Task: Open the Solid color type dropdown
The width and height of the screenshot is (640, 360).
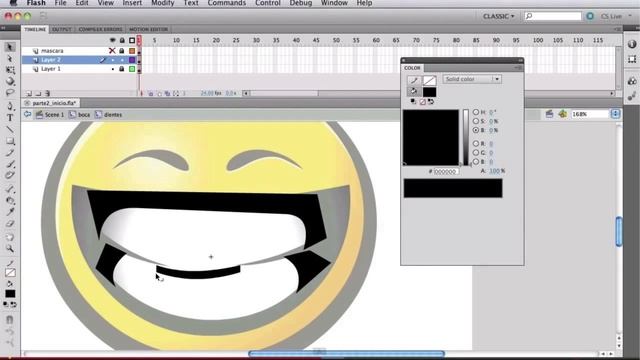Action: 472,79
